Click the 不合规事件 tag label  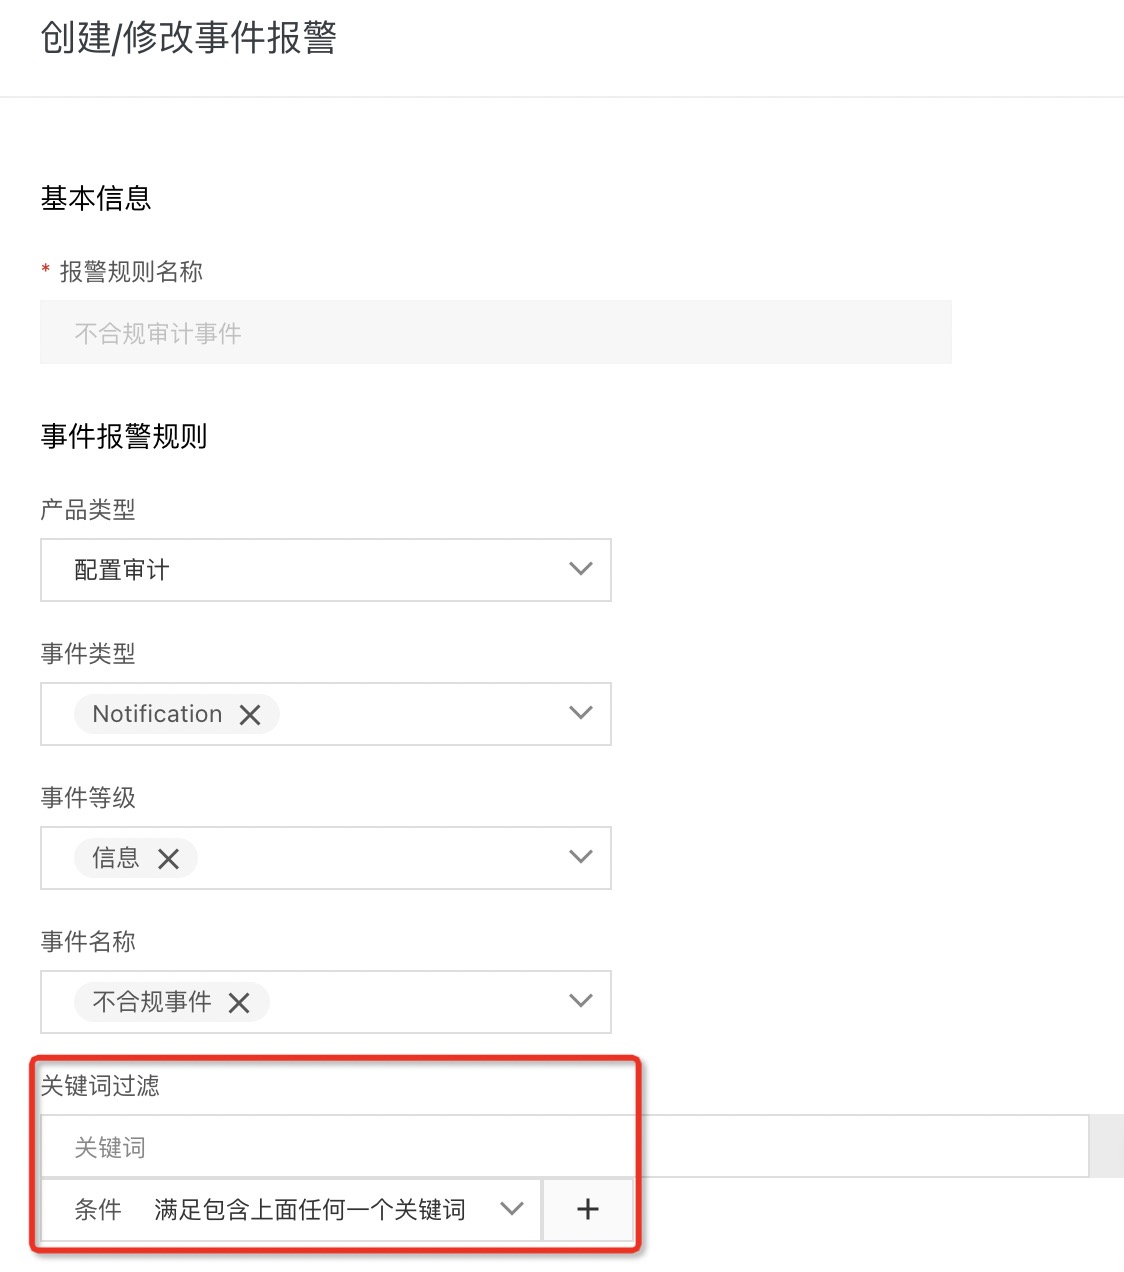(152, 1002)
